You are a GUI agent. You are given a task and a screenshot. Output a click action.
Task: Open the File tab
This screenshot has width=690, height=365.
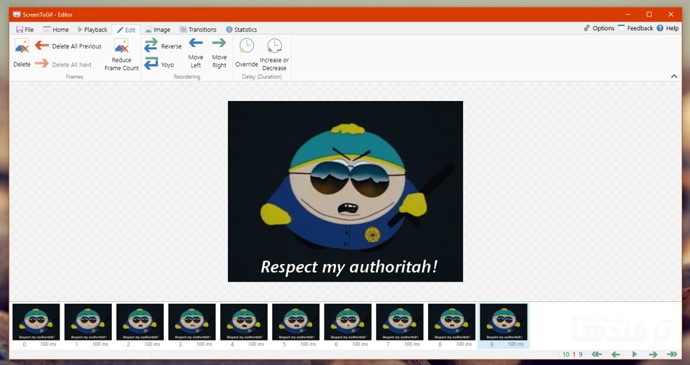coord(25,29)
